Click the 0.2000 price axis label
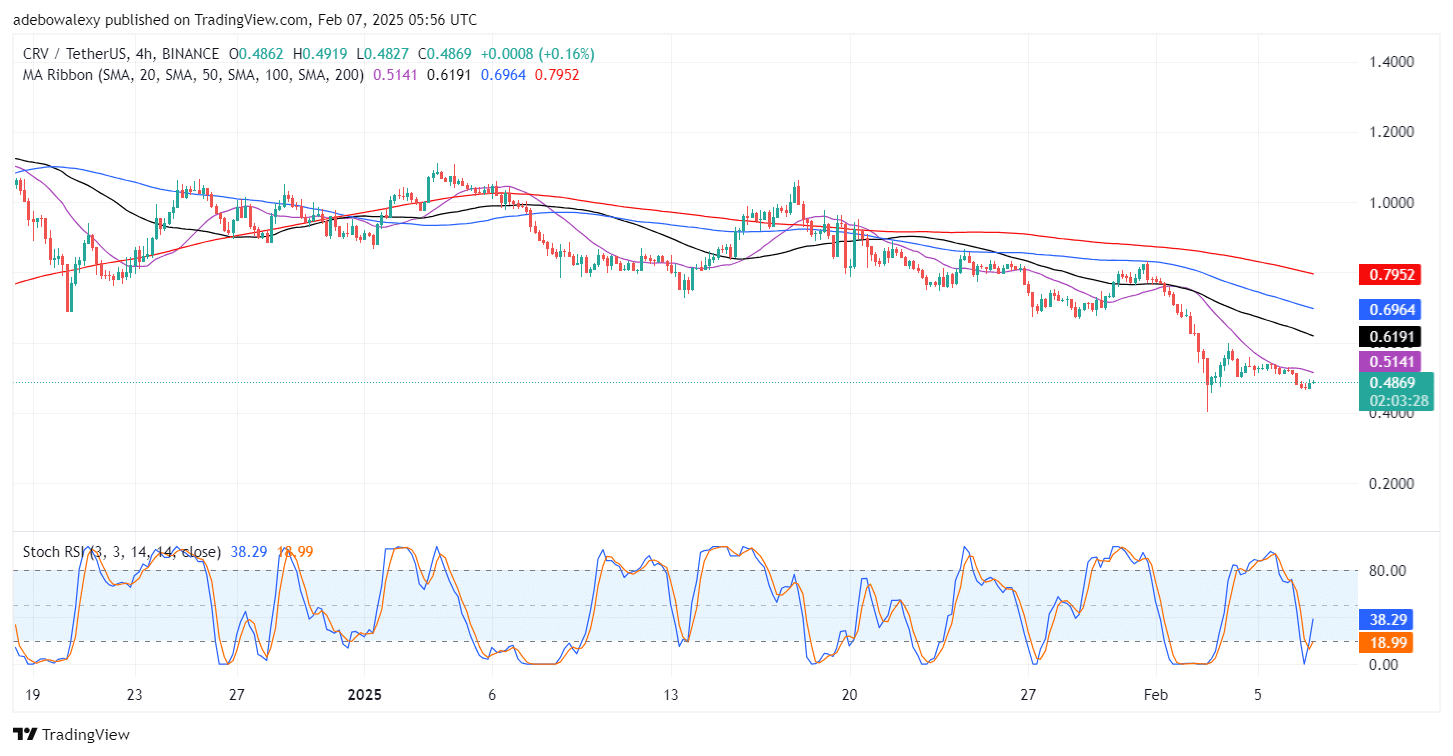 point(1391,483)
